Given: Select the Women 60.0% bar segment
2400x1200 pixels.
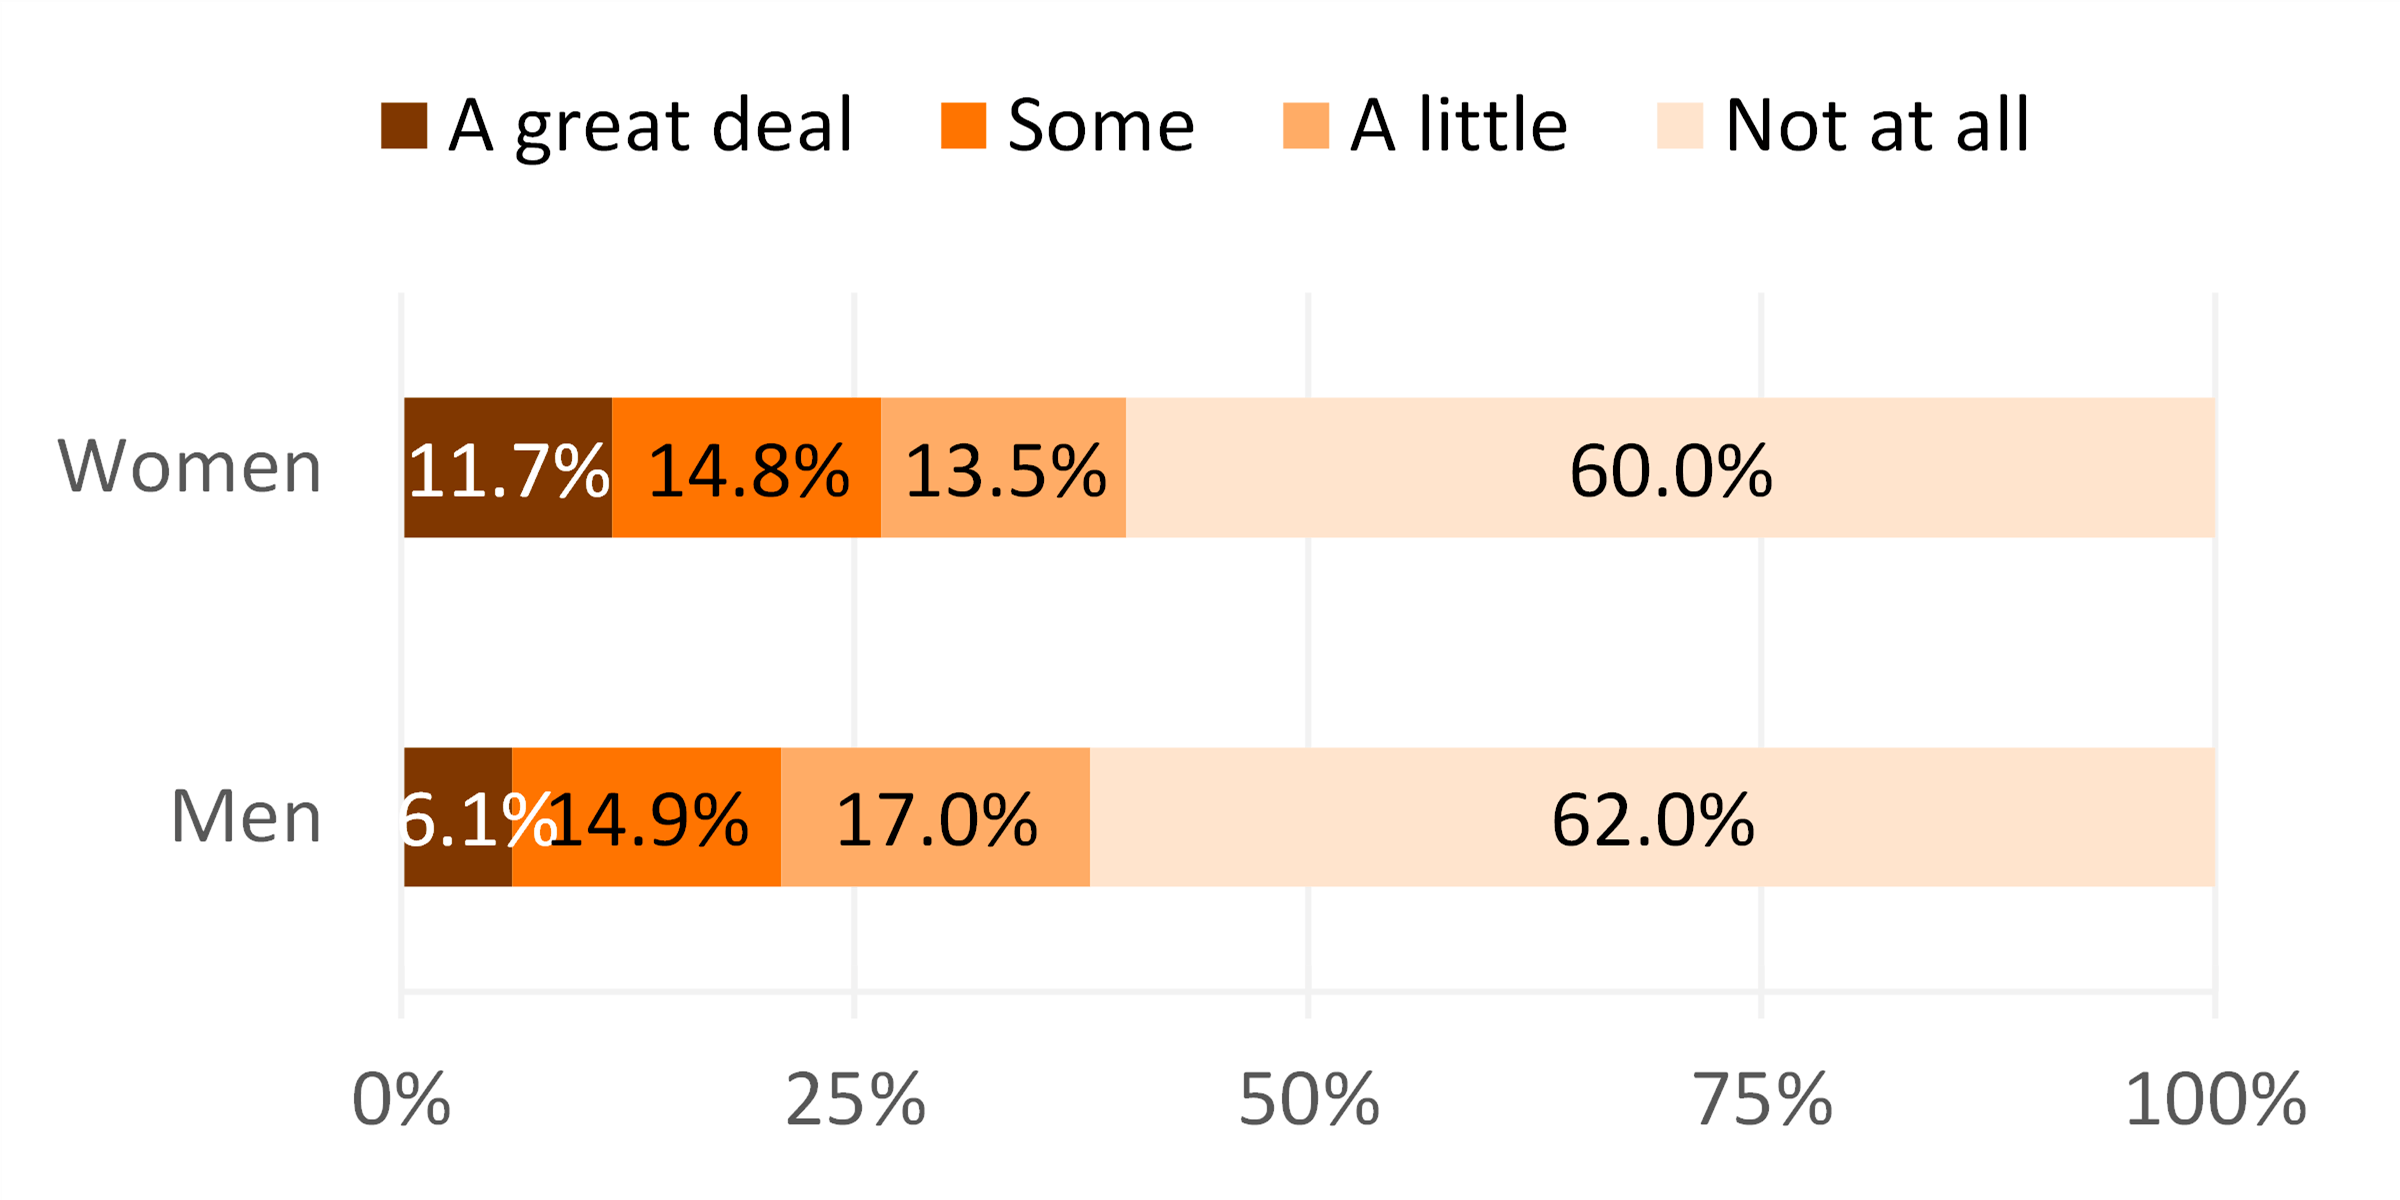Looking at the screenshot, I should [x=1670, y=468].
